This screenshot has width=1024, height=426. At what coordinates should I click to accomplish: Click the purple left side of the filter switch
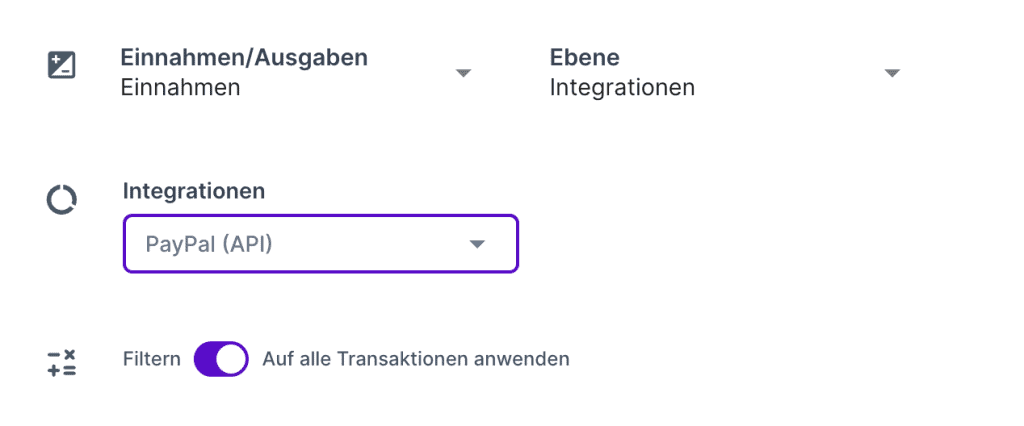click(207, 358)
